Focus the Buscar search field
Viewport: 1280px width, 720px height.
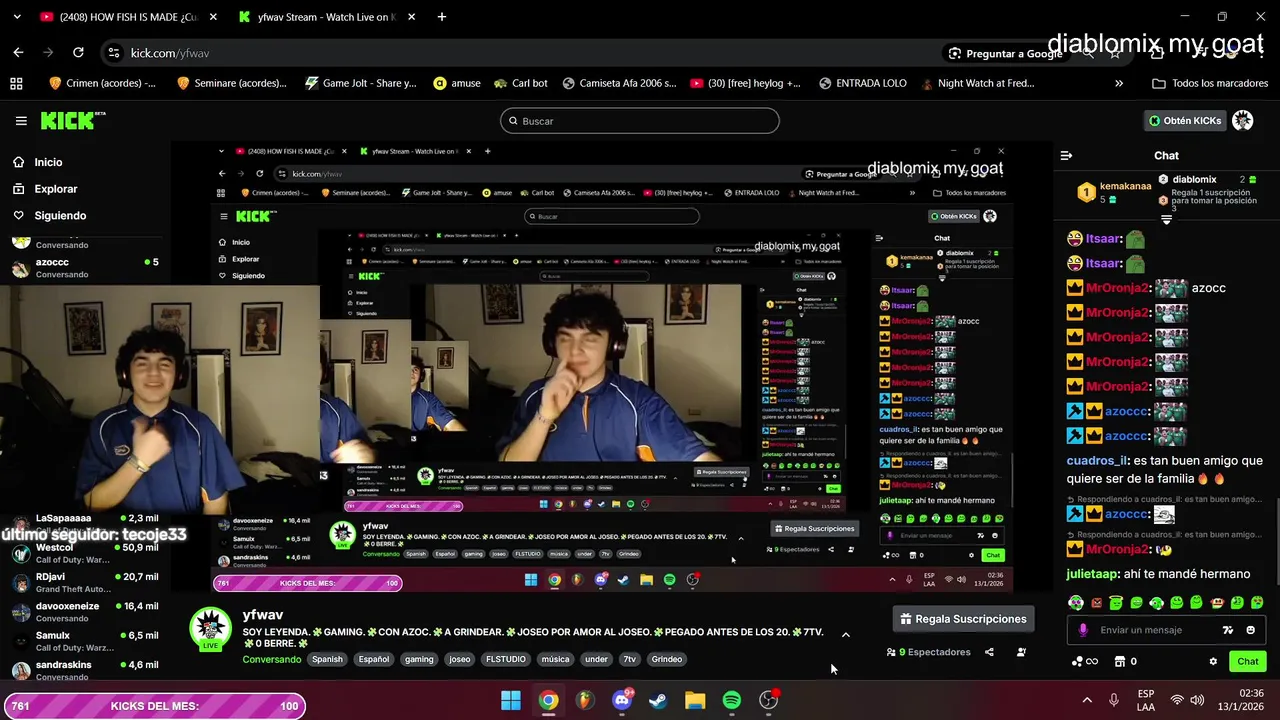click(640, 121)
